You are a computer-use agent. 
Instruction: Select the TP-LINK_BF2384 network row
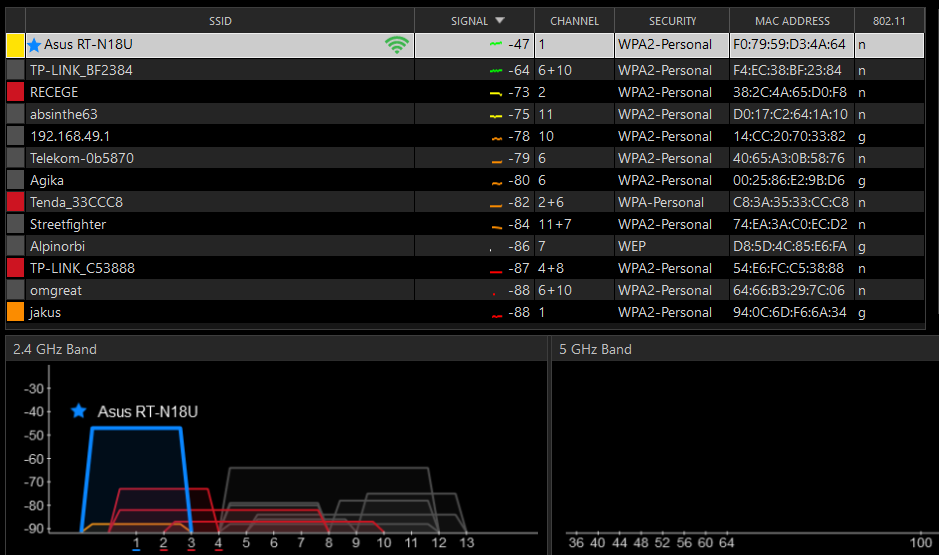coord(465,70)
